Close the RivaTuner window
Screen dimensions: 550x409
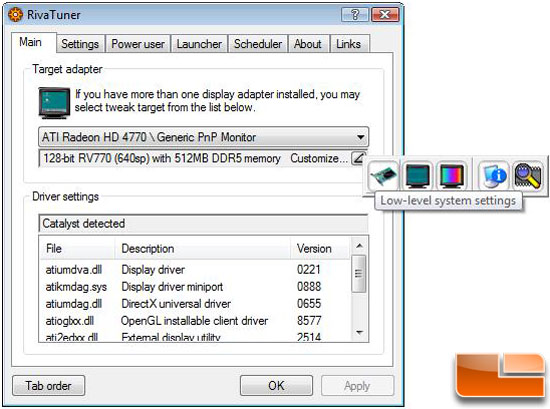click(x=385, y=15)
